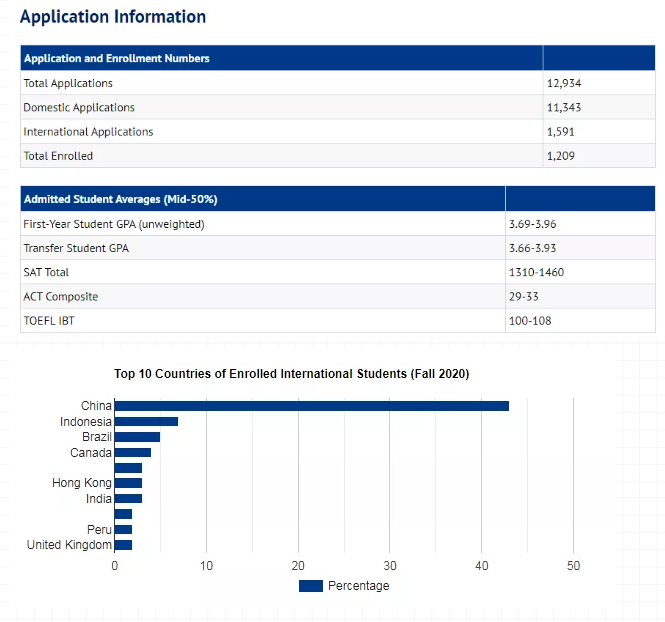This screenshot has height=622, width=665.
Task: Click the Top 10 Countries chart title
Action: (x=291, y=374)
